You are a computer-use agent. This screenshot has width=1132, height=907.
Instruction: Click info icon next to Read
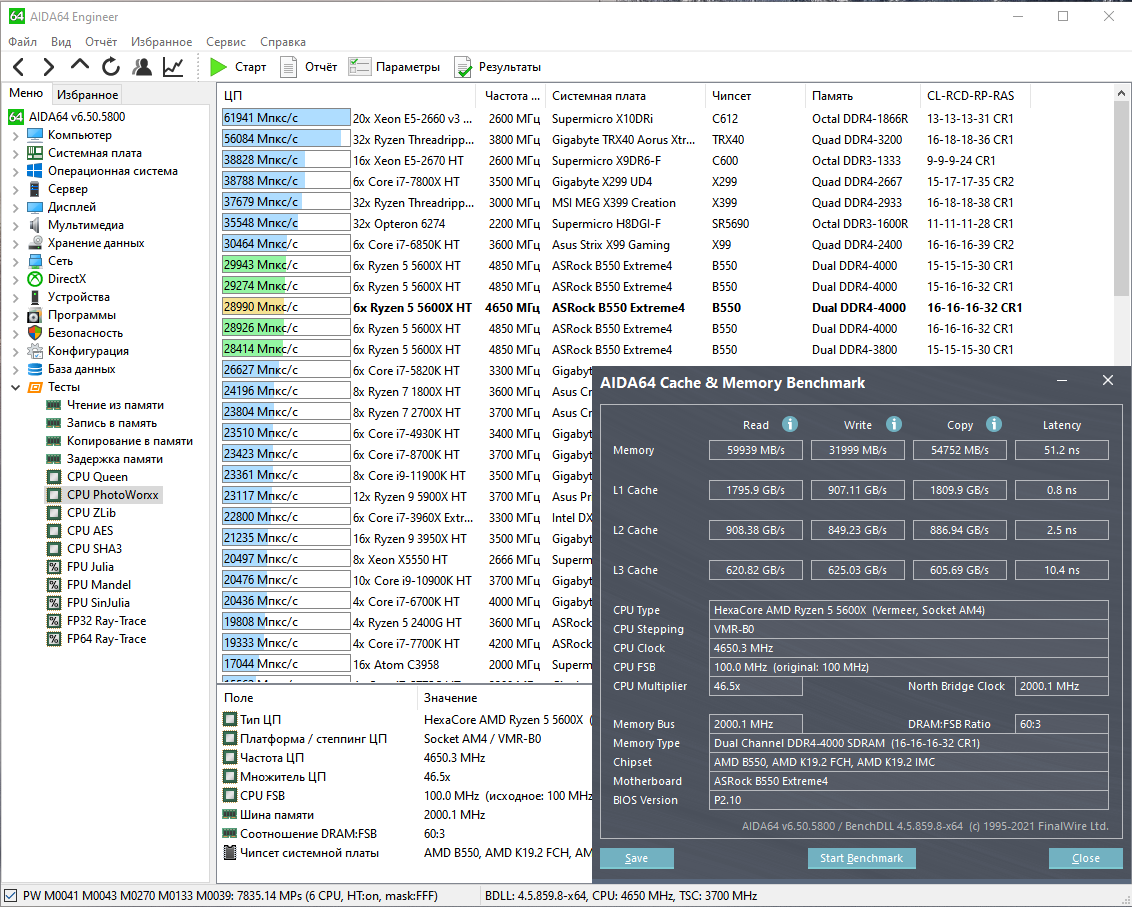(790, 424)
